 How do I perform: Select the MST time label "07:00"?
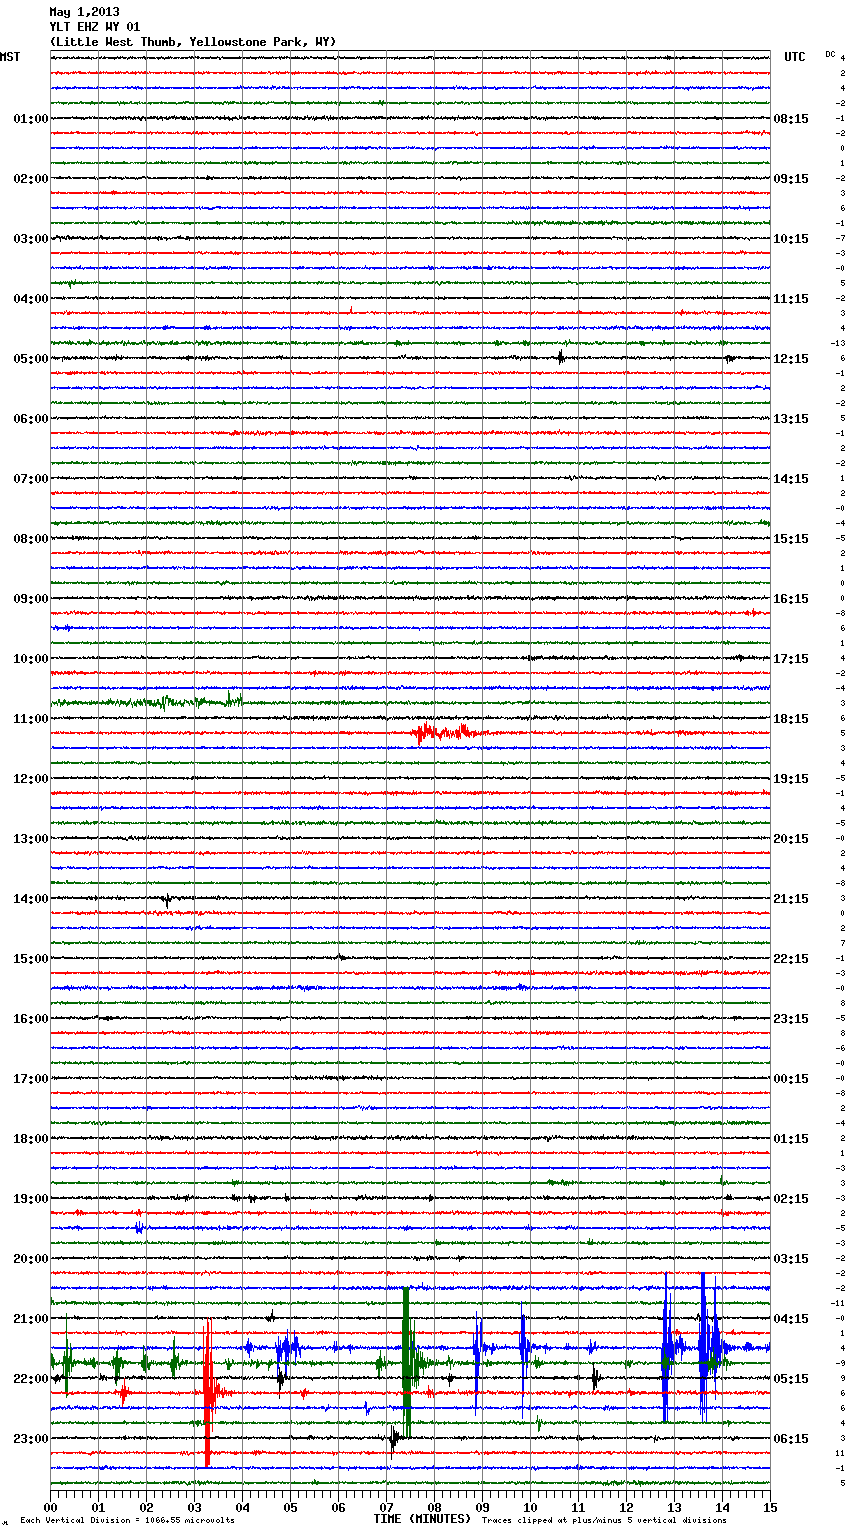(x=30, y=479)
